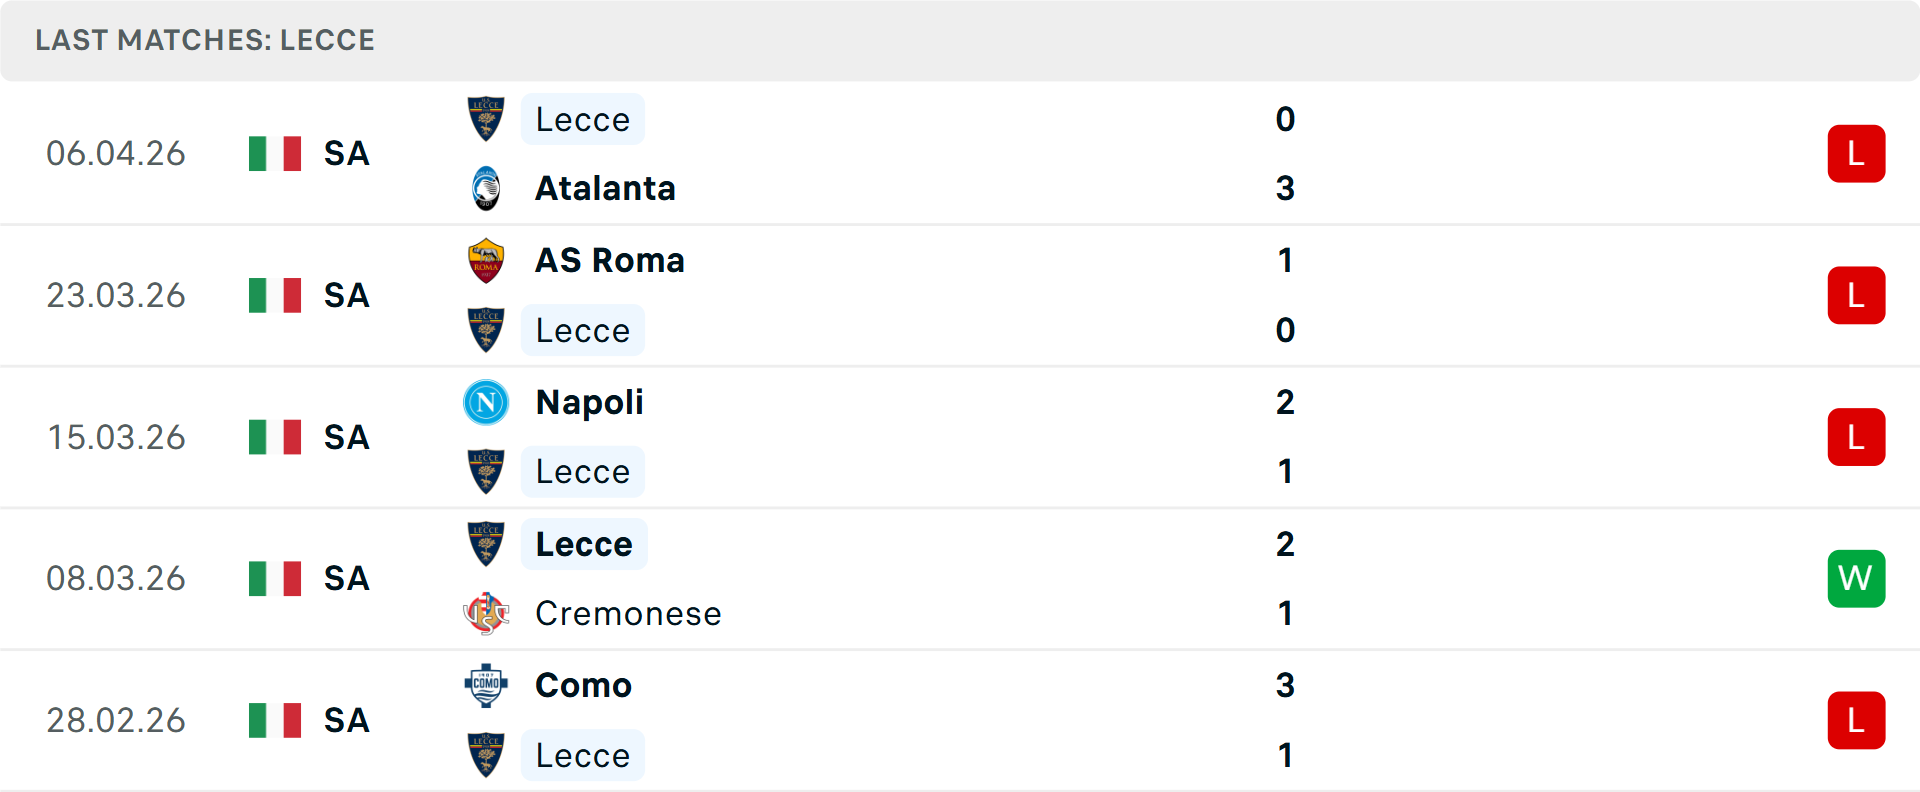Click Italy flag for 23.03.26 match
The height and width of the screenshot is (792, 1920).
[275, 295]
